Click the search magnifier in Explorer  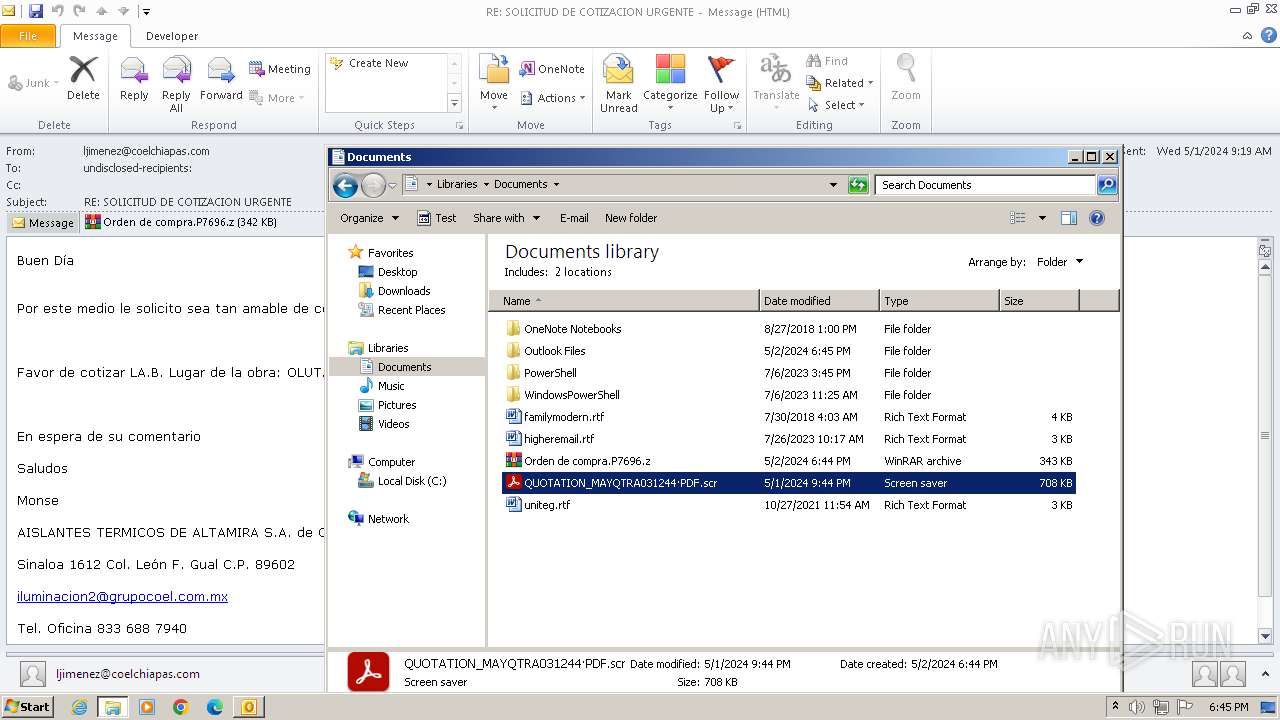point(1107,185)
